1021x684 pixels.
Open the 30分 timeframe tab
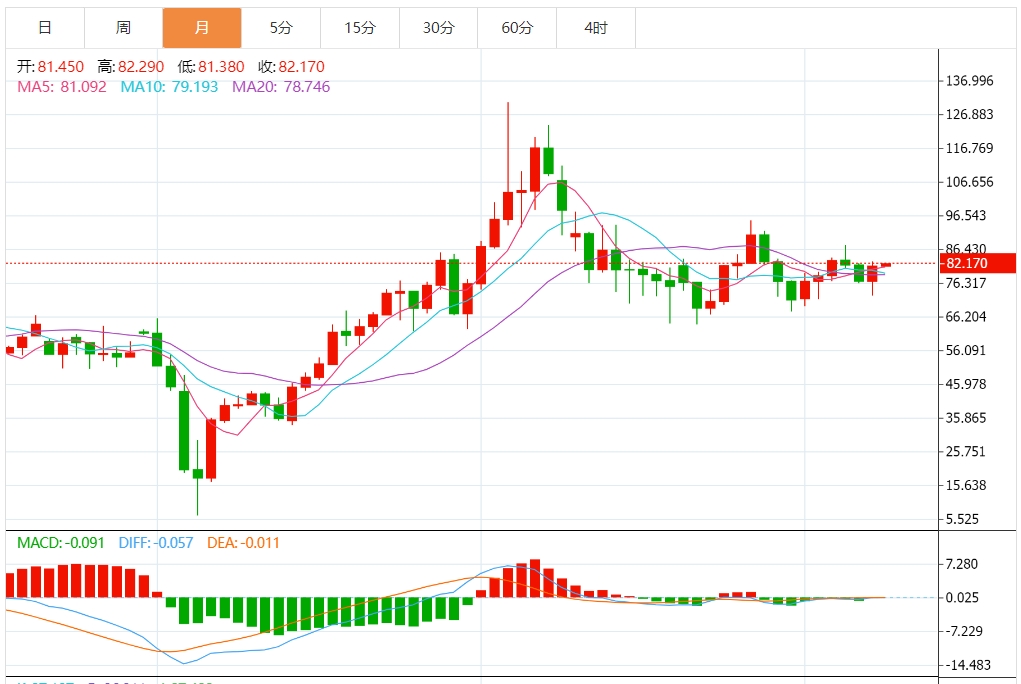[x=438, y=28]
